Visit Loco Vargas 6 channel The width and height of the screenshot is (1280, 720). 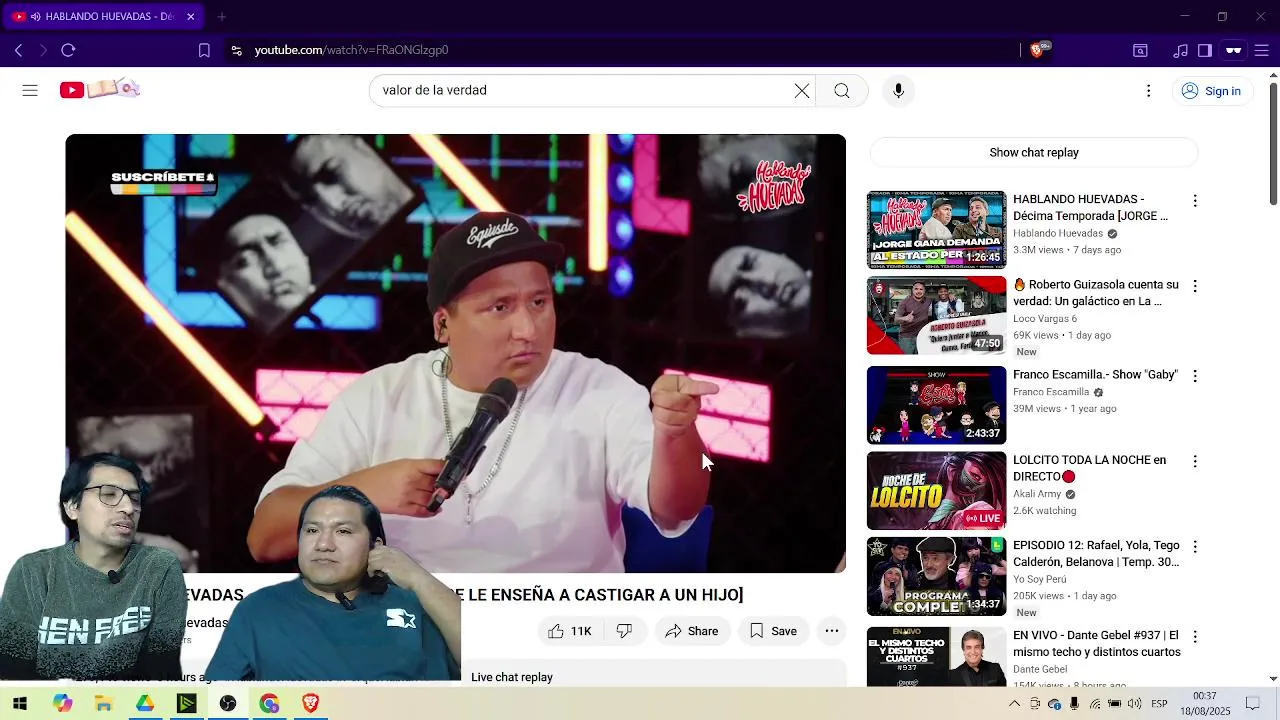tap(1045, 319)
